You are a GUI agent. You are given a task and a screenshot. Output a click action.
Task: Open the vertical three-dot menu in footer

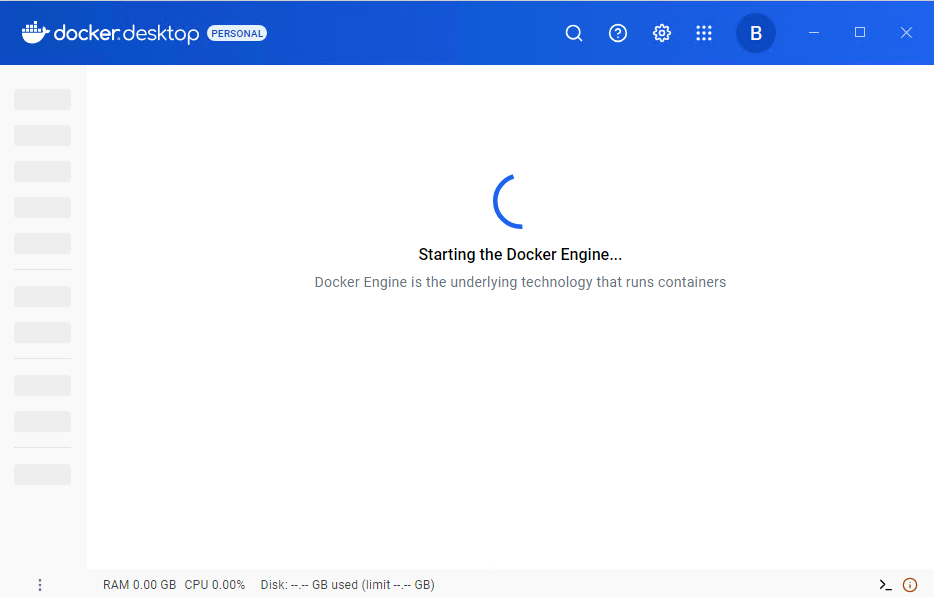point(40,585)
